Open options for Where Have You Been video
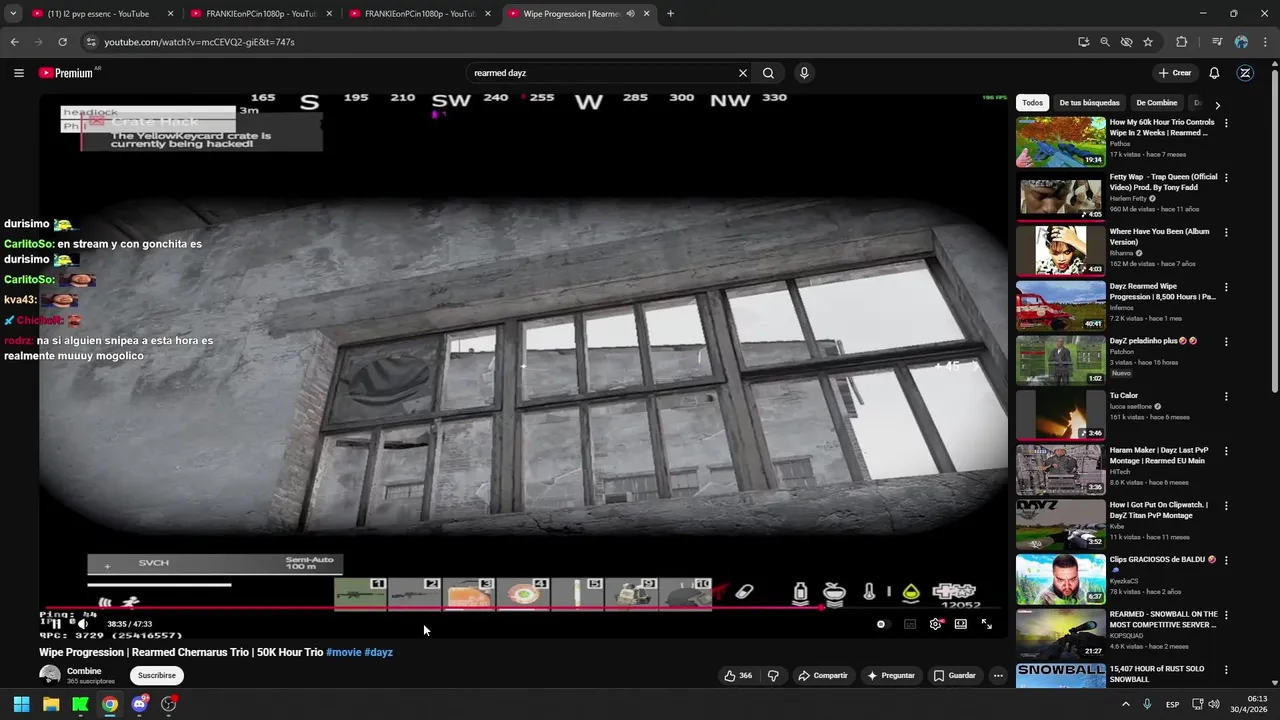This screenshot has width=1280, height=720. (1226, 233)
